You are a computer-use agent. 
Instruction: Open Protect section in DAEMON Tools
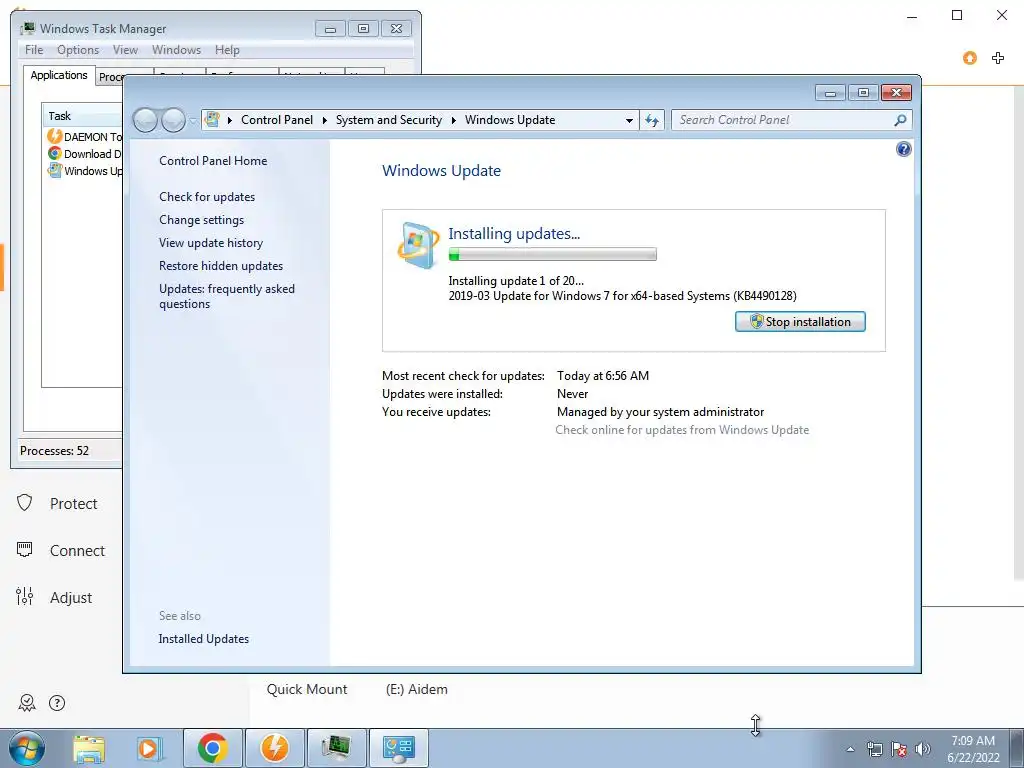tap(57, 504)
